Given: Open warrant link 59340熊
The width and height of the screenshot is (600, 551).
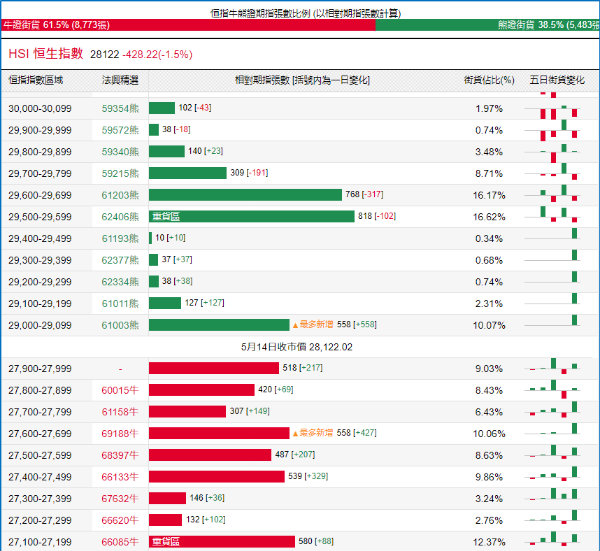Looking at the screenshot, I should point(120,152).
